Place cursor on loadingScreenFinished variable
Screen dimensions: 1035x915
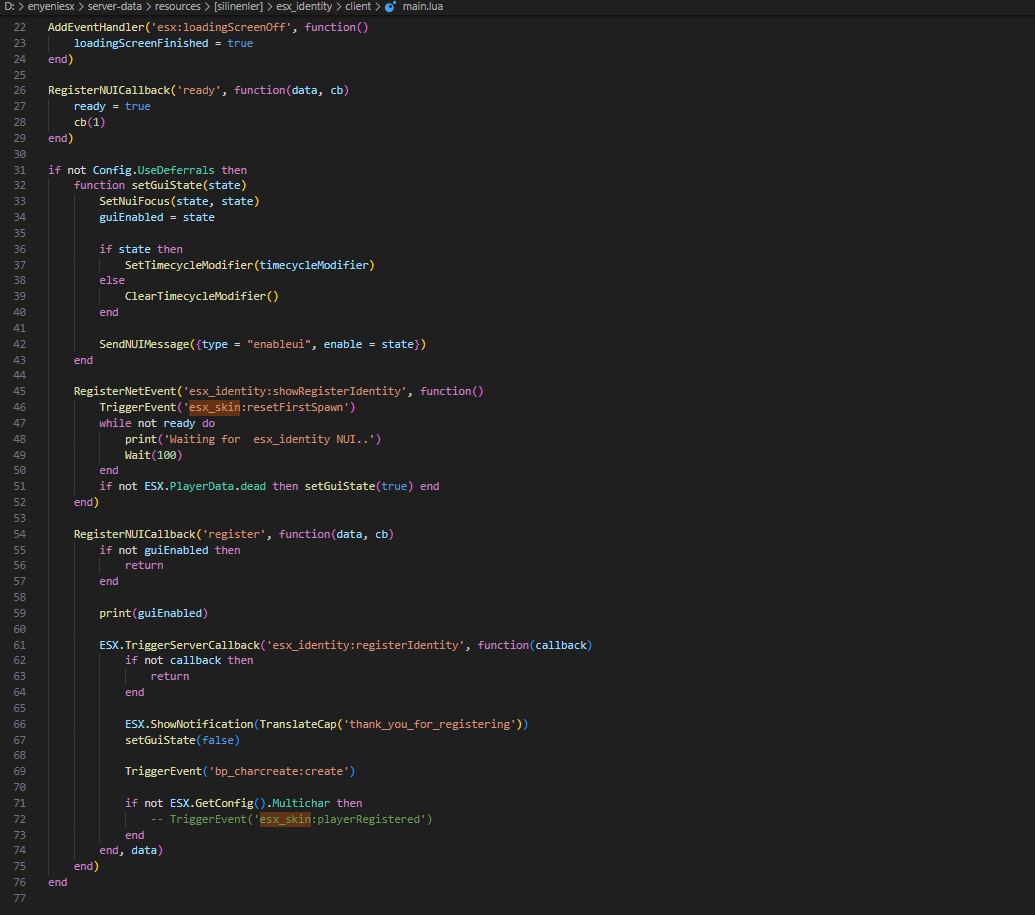pos(136,43)
